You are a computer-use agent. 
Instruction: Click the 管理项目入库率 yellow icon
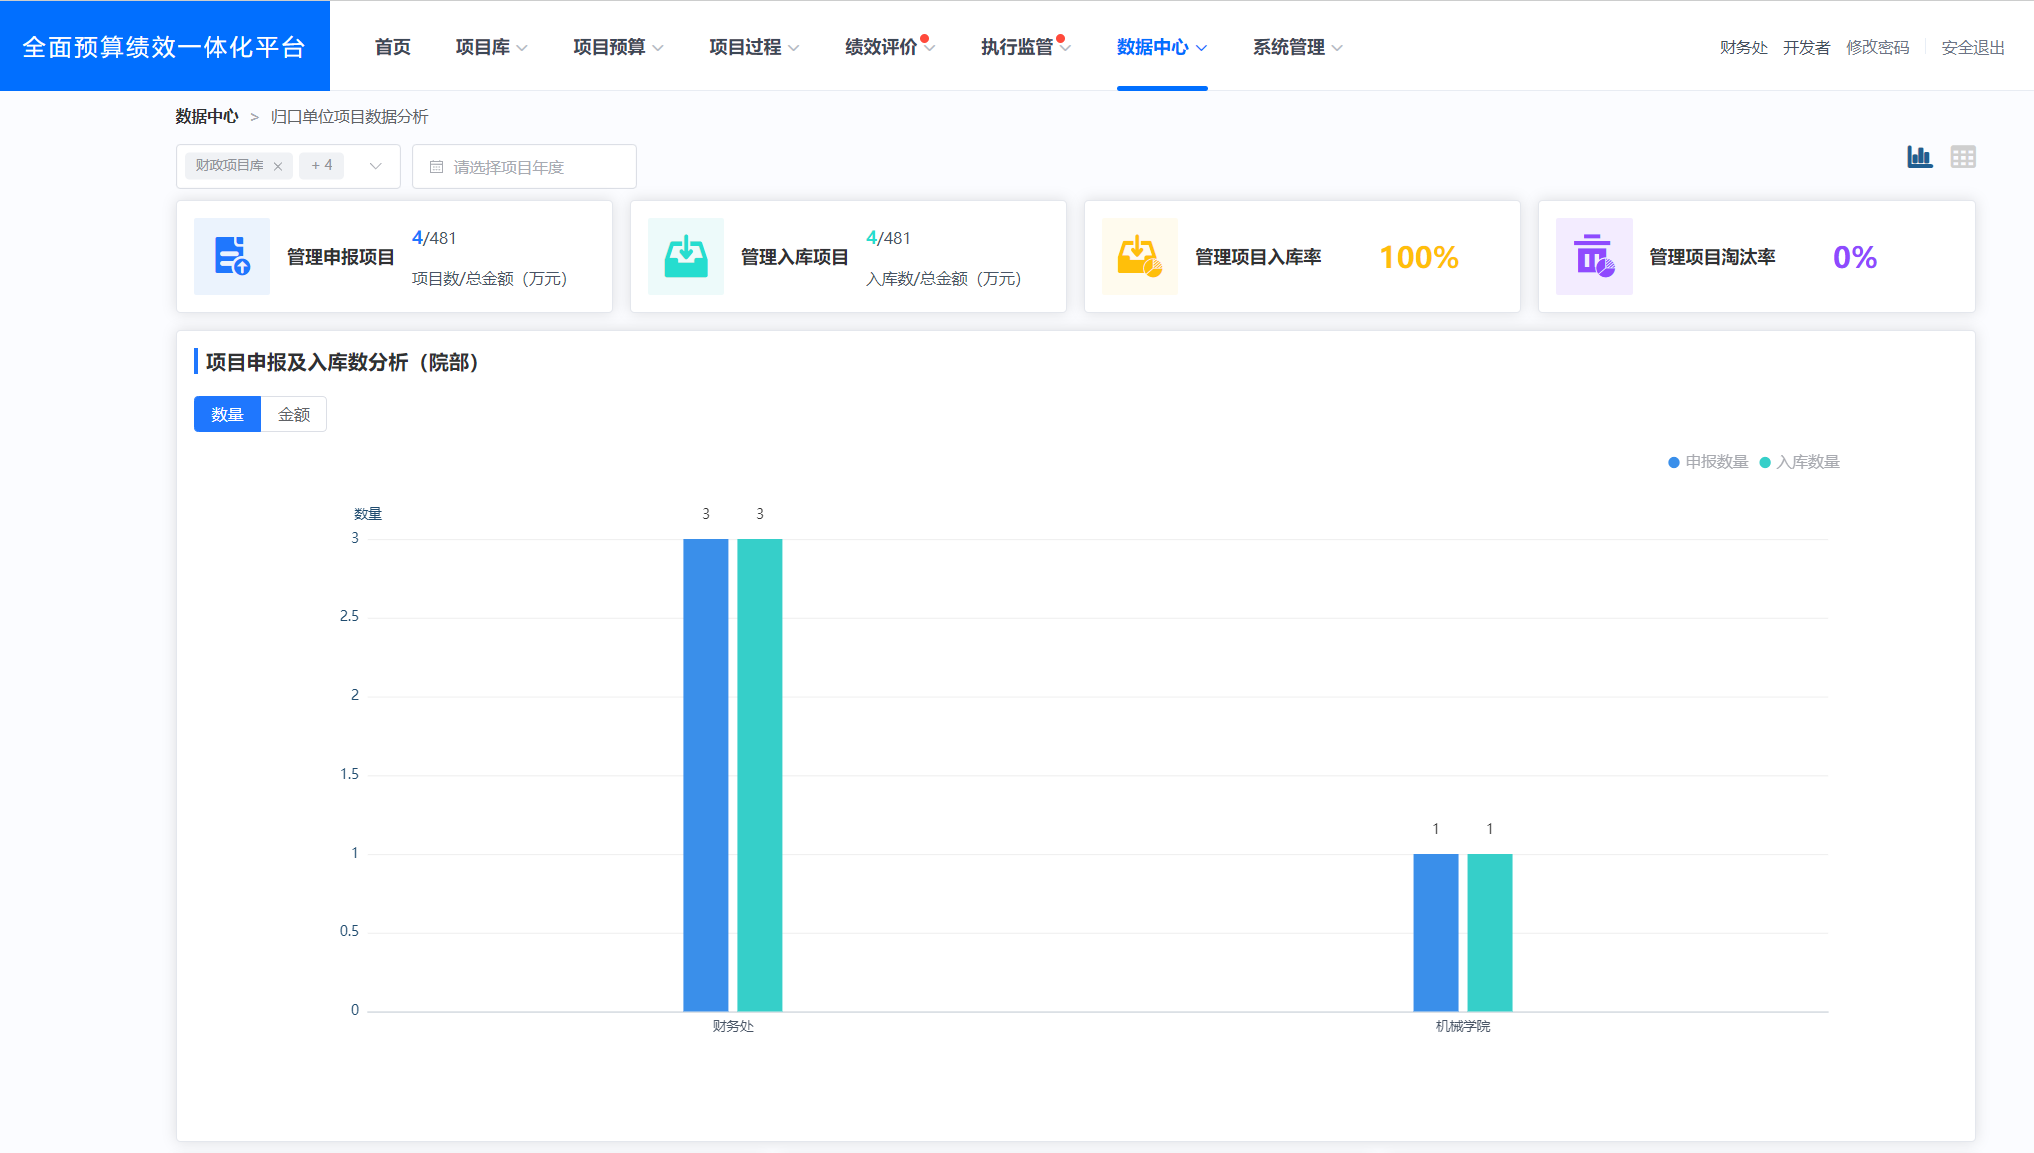point(1139,256)
